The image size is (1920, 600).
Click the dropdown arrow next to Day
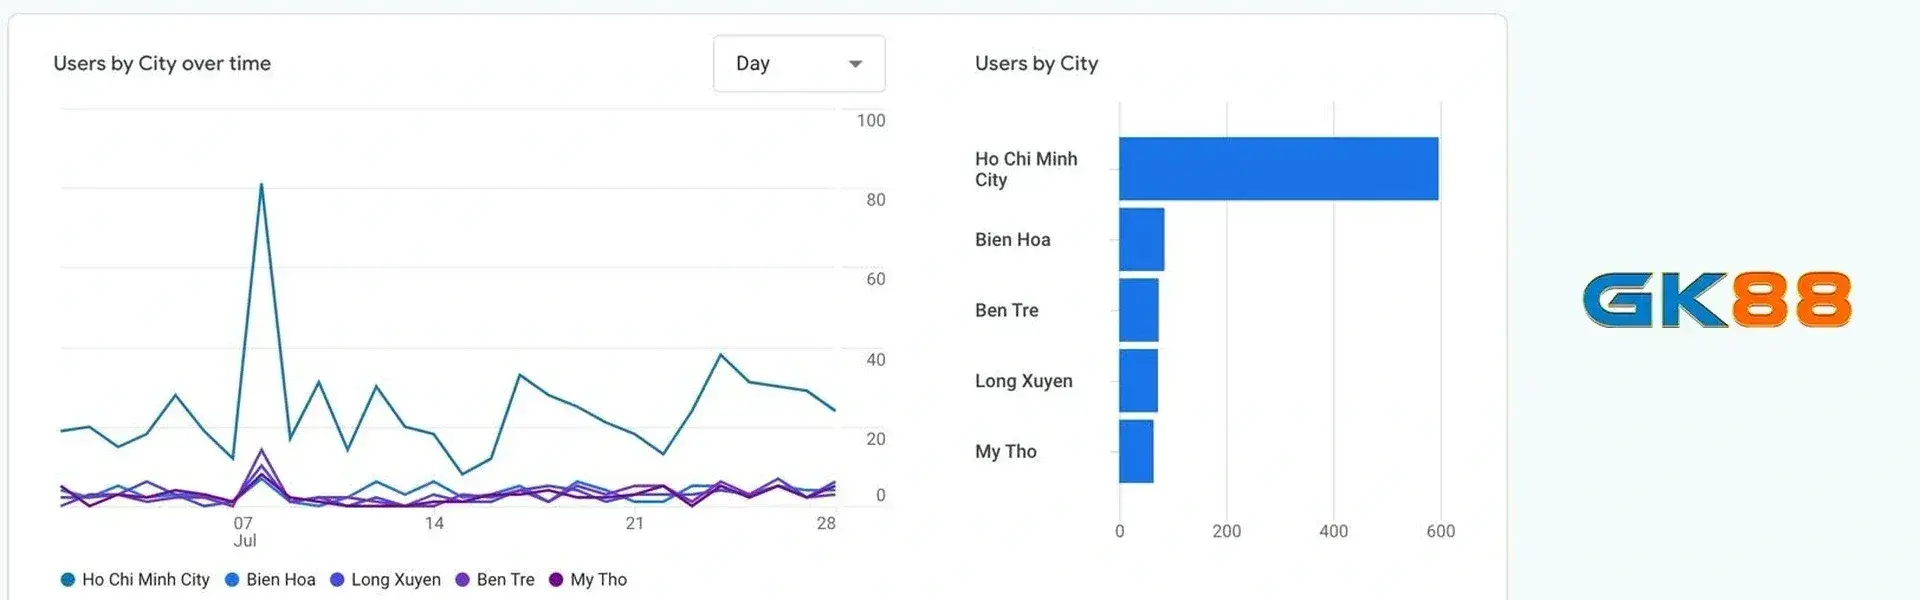coord(855,64)
